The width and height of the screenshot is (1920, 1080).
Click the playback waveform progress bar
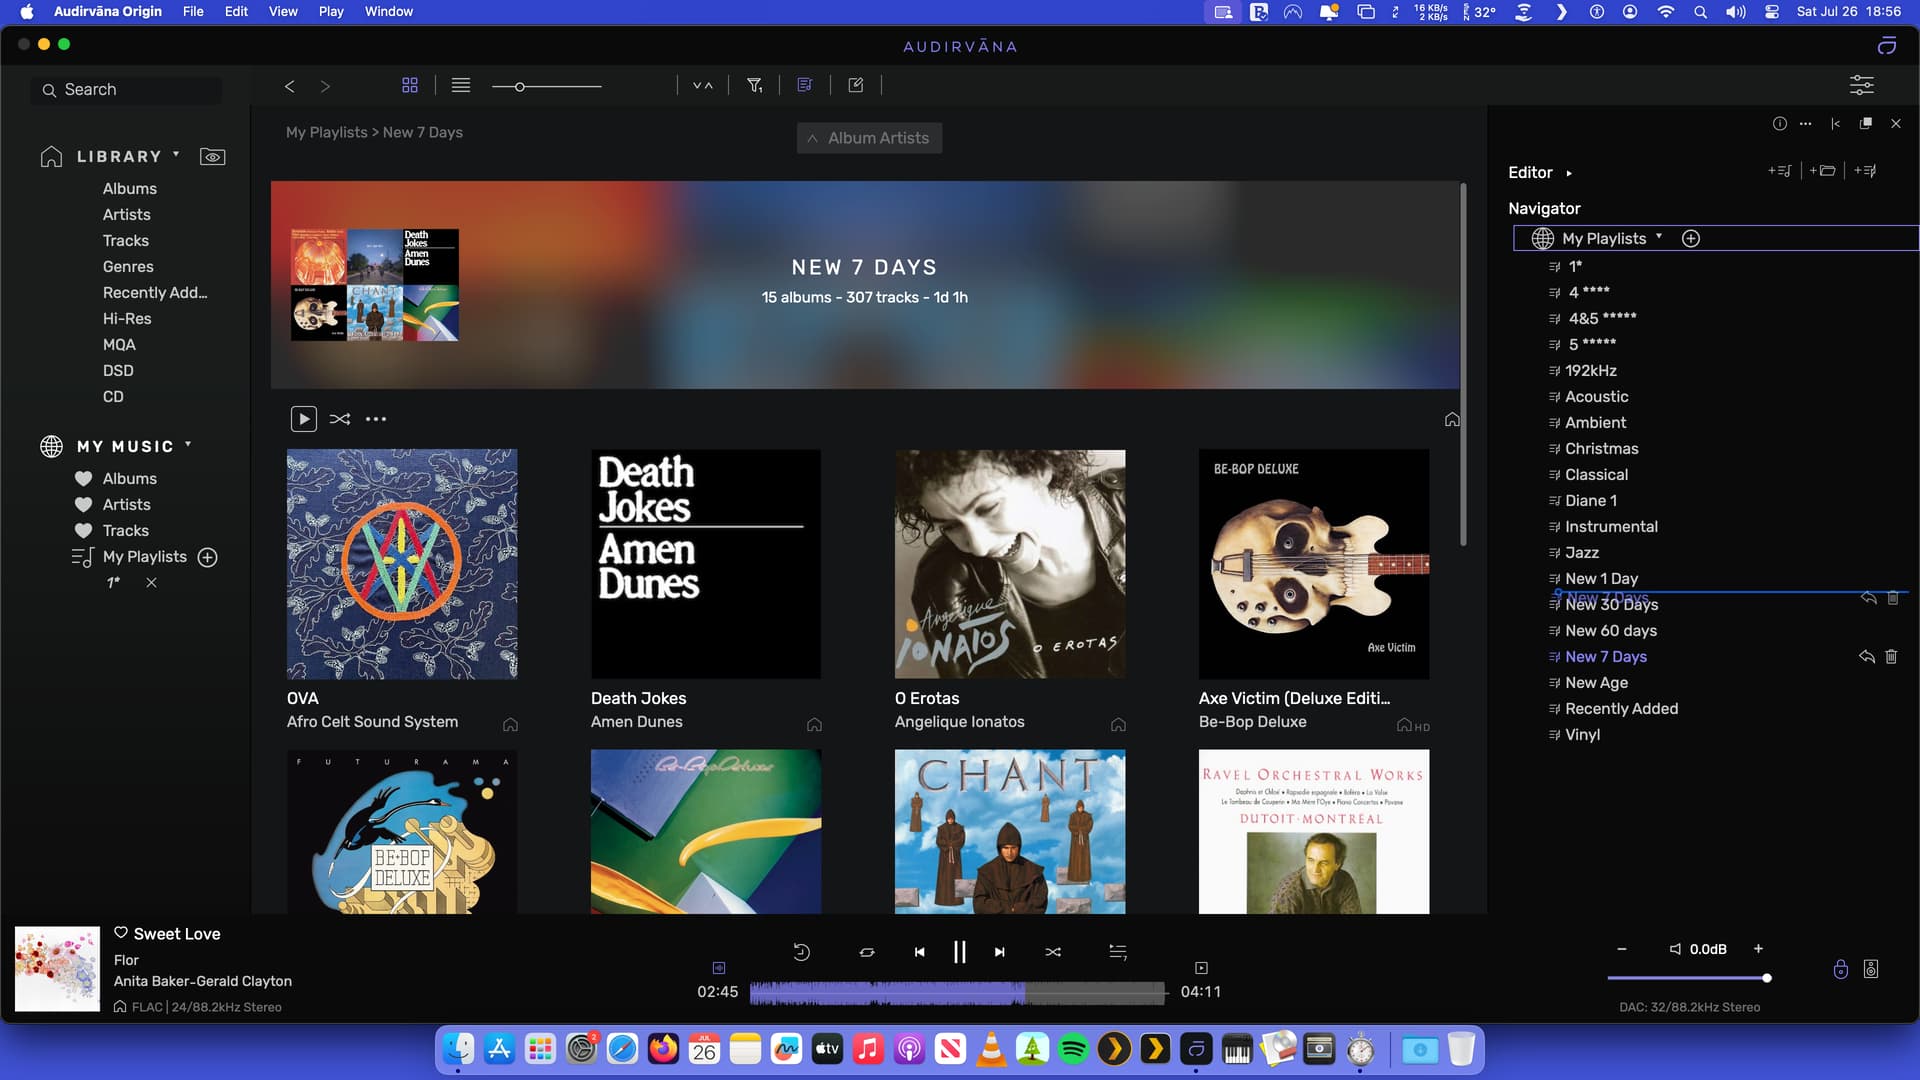pyautogui.click(x=958, y=992)
